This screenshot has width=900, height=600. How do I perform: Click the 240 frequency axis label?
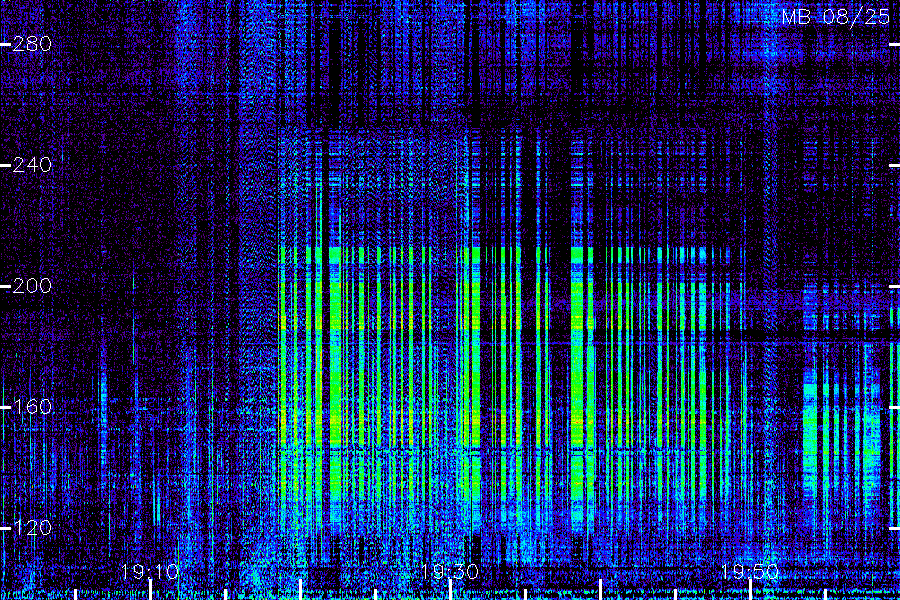(x=32, y=165)
